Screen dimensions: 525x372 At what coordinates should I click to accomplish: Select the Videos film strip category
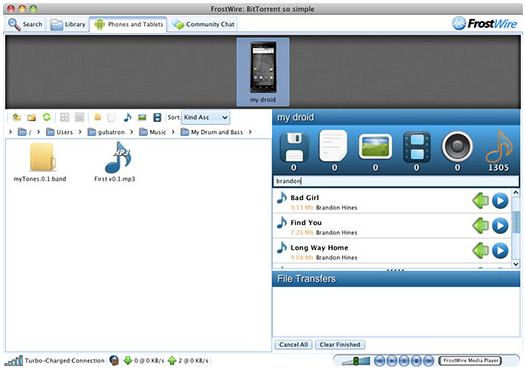coord(417,147)
